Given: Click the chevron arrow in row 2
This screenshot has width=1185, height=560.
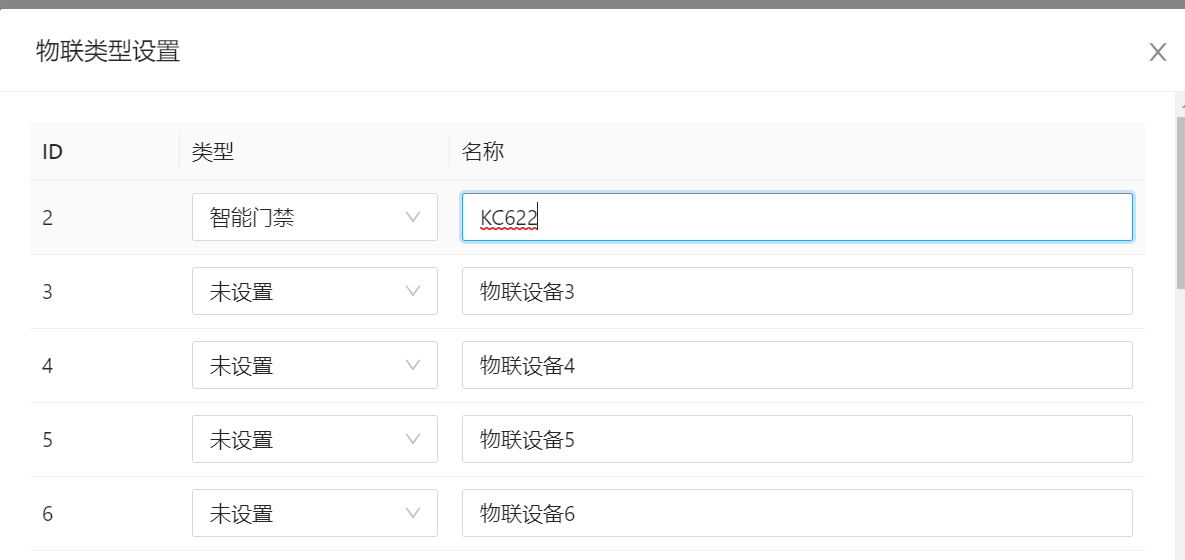Looking at the screenshot, I should click(x=413, y=217).
